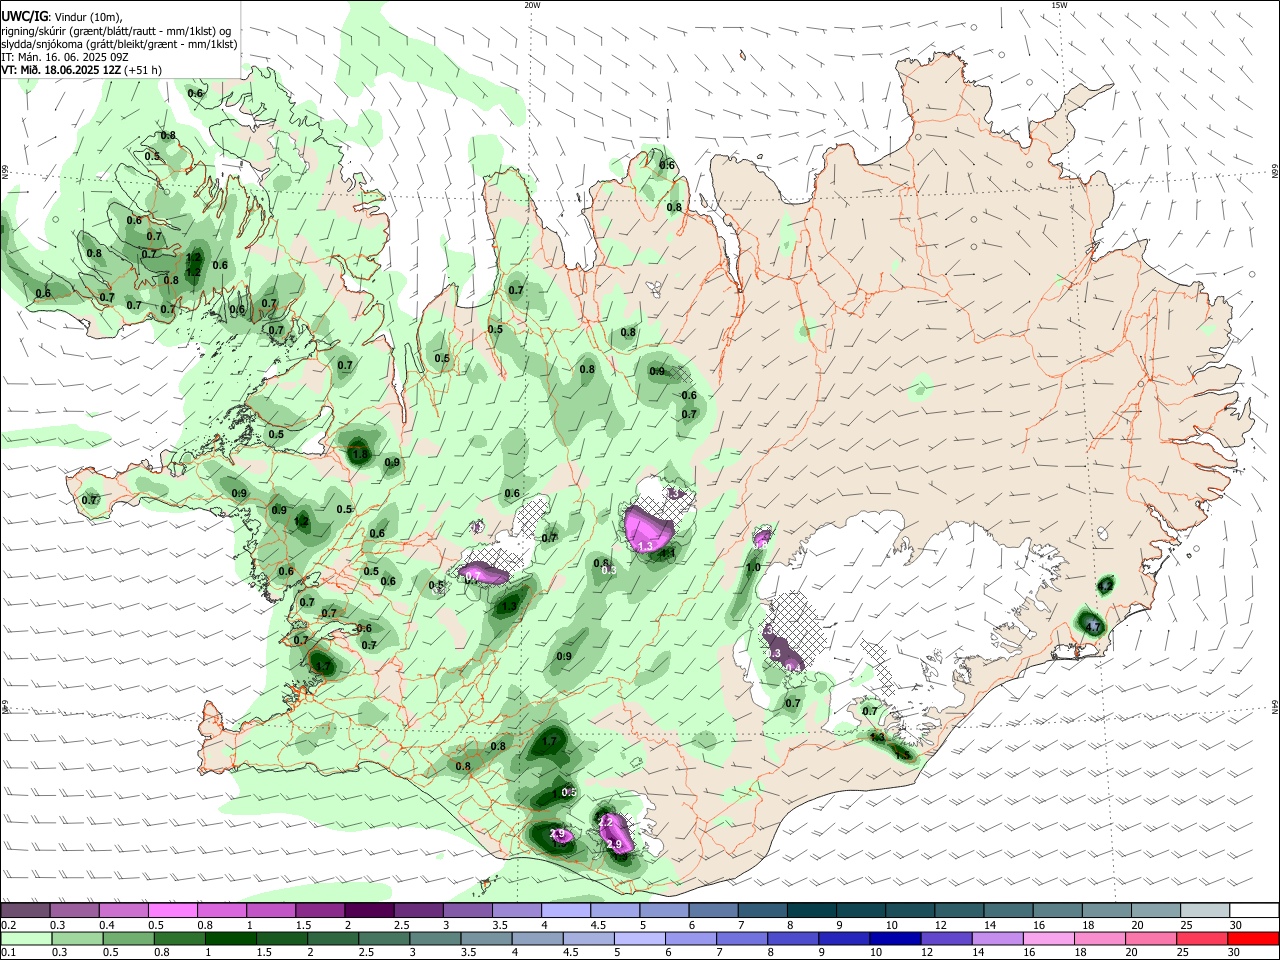Screen dimensions: 1280x960
Task: Select the 2.5–3 grey-green rain-scale swatch
Action: (383, 938)
